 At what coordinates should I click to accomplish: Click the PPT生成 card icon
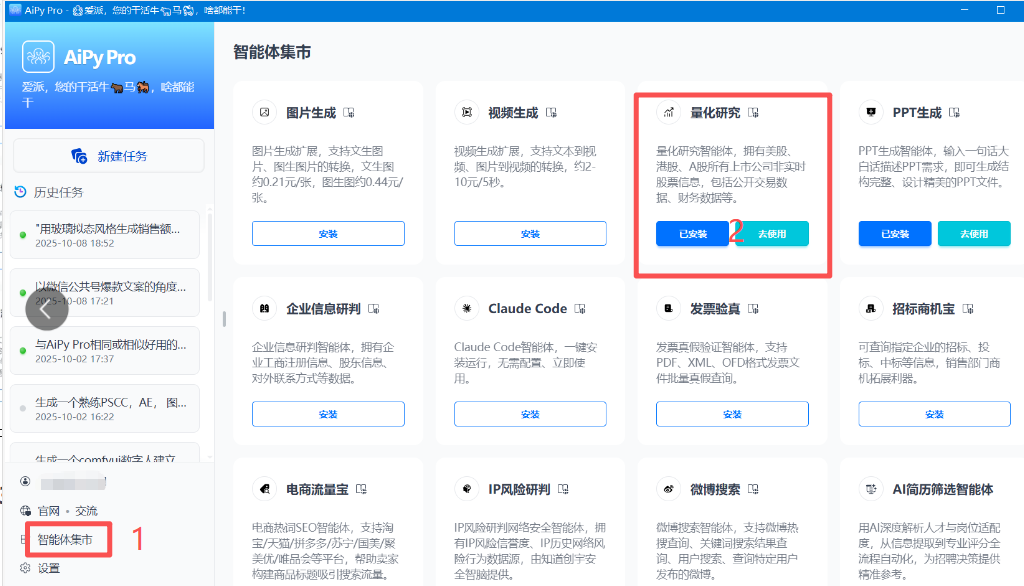(871, 112)
